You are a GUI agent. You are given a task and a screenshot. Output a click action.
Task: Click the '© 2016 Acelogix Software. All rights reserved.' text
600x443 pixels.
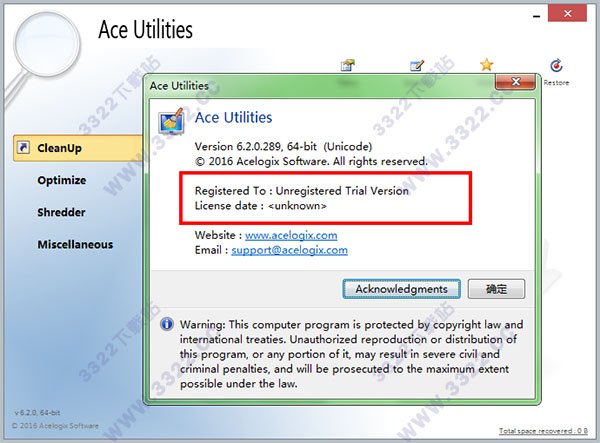(311, 161)
